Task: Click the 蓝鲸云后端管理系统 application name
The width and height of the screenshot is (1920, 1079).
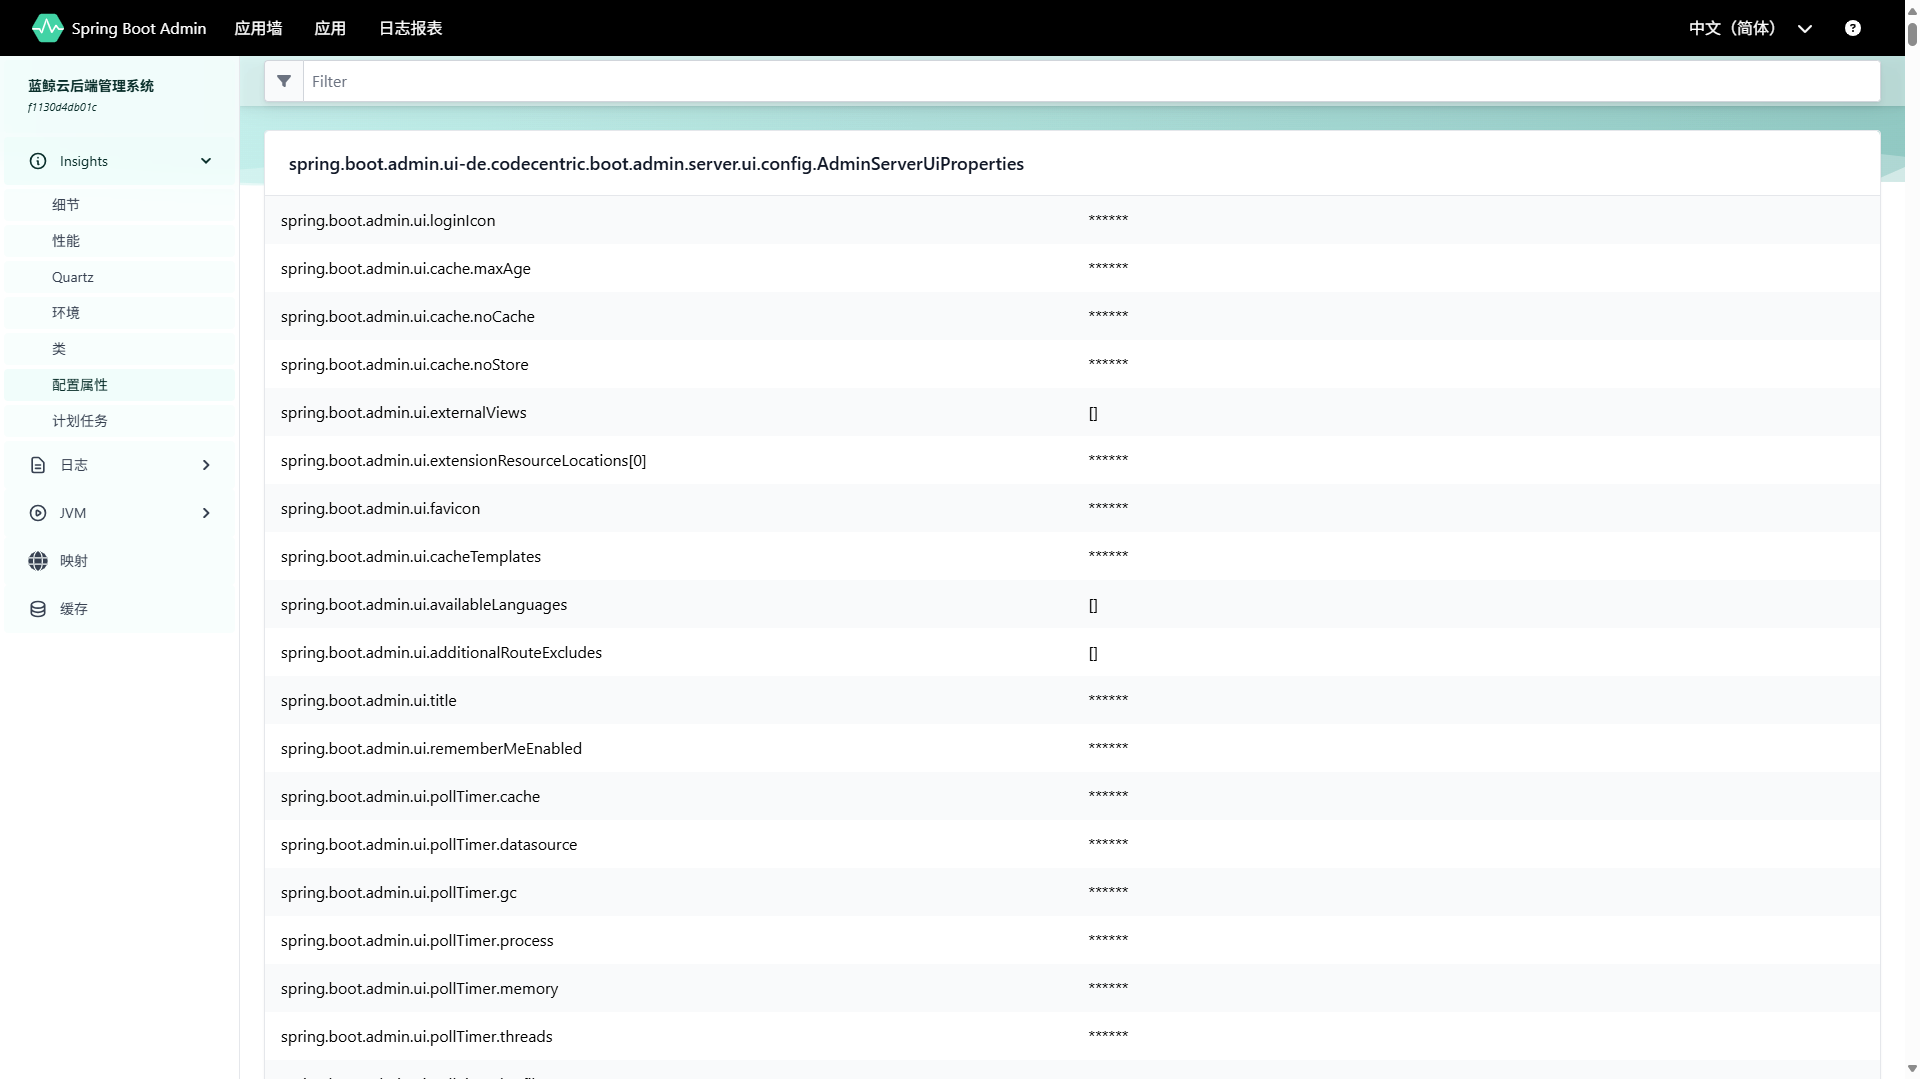Action: [x=91, y=86]
